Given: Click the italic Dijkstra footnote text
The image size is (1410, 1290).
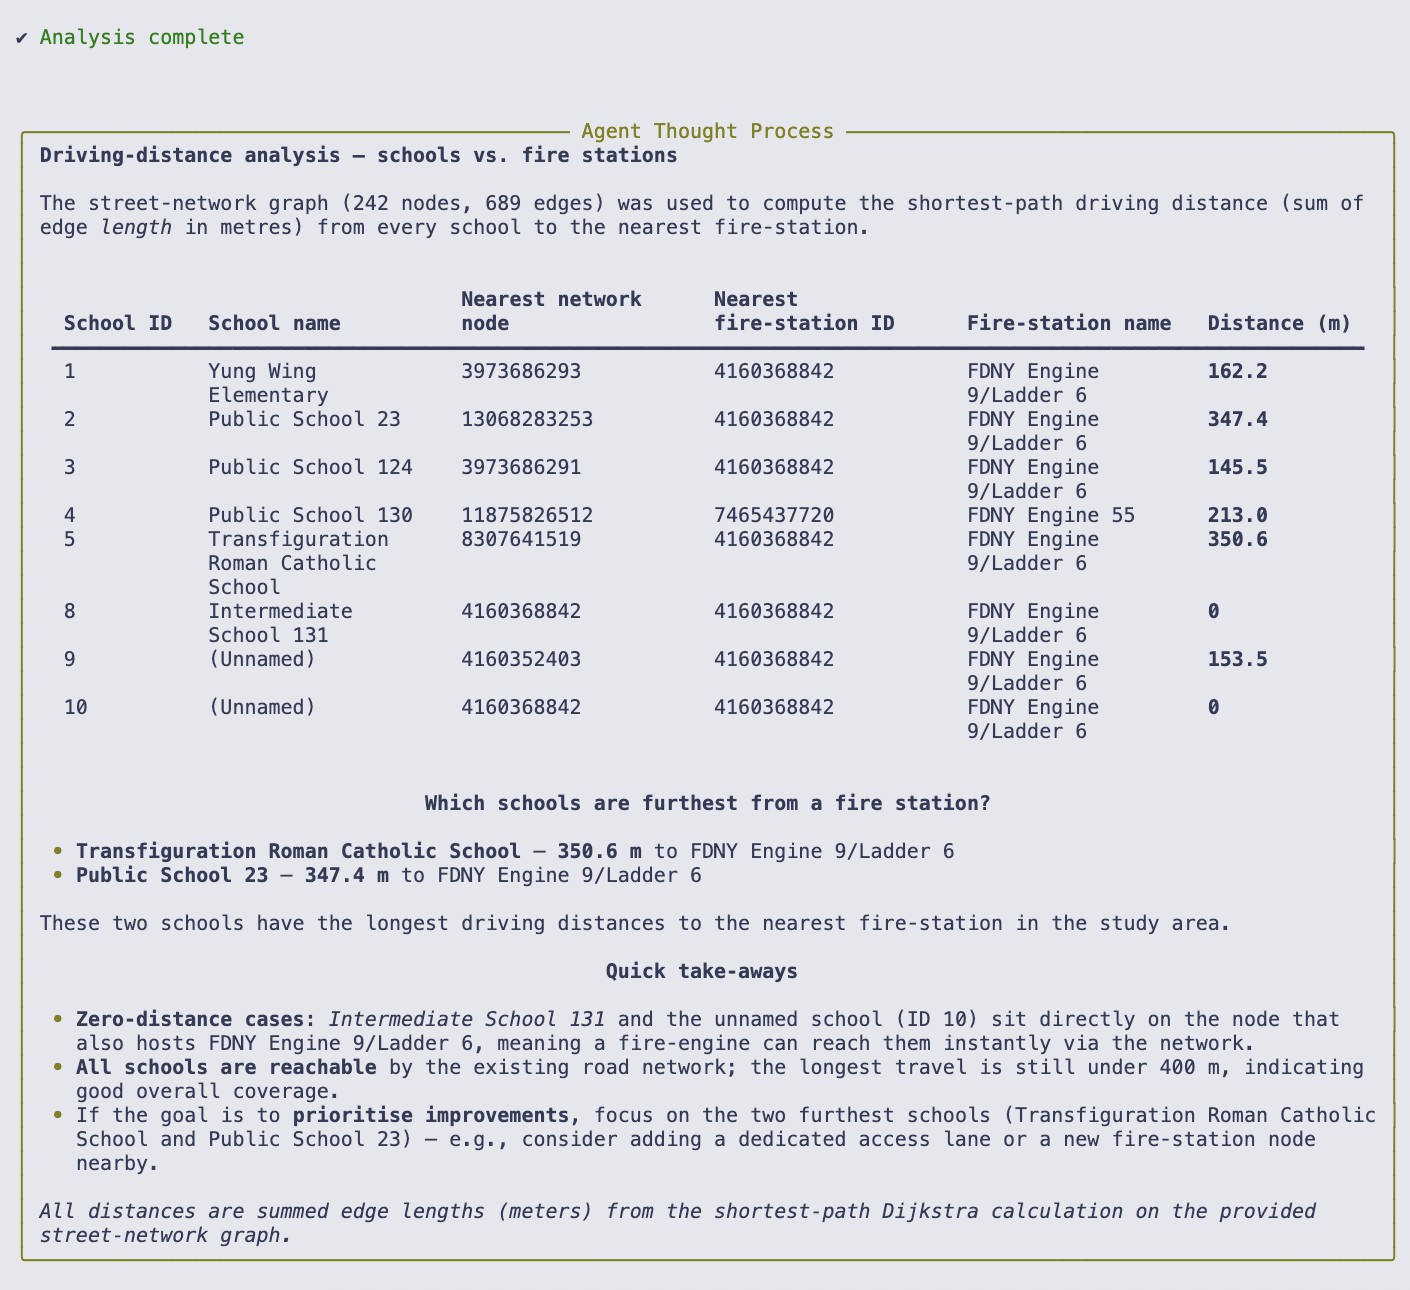Looking at the screenshot, I should click(x=678, y=1223).
